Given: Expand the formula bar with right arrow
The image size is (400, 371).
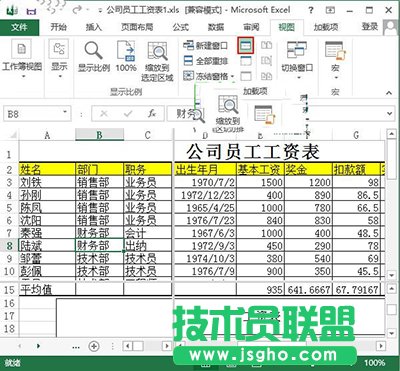Looking at the screenshot, I should click(390, 114).
